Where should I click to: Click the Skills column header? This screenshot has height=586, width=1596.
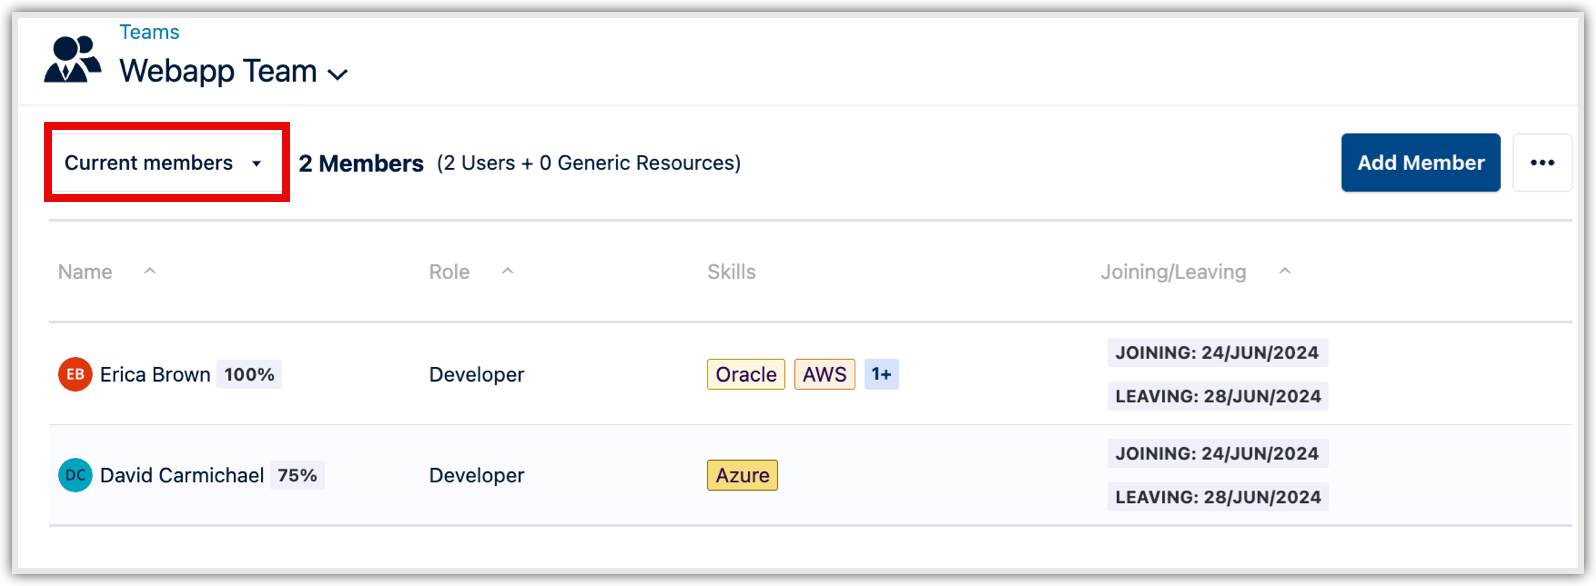731,272
